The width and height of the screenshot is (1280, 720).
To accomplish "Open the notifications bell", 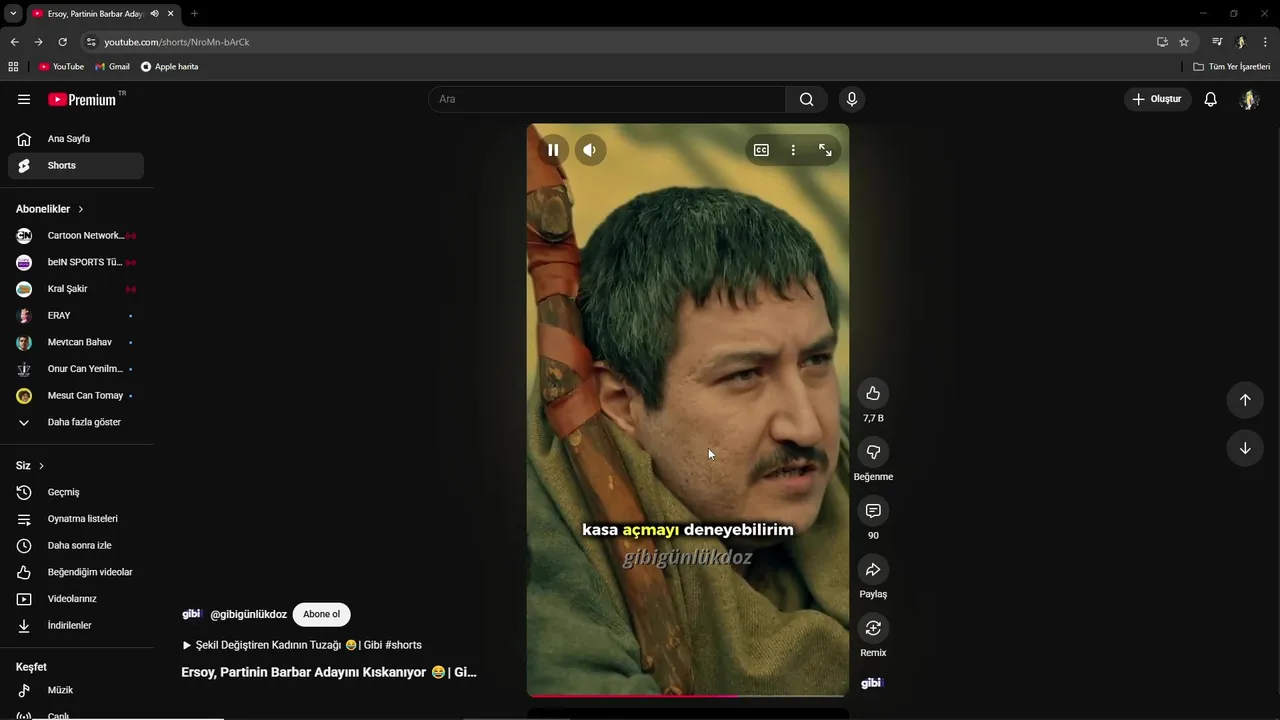I will [1210, 99].
